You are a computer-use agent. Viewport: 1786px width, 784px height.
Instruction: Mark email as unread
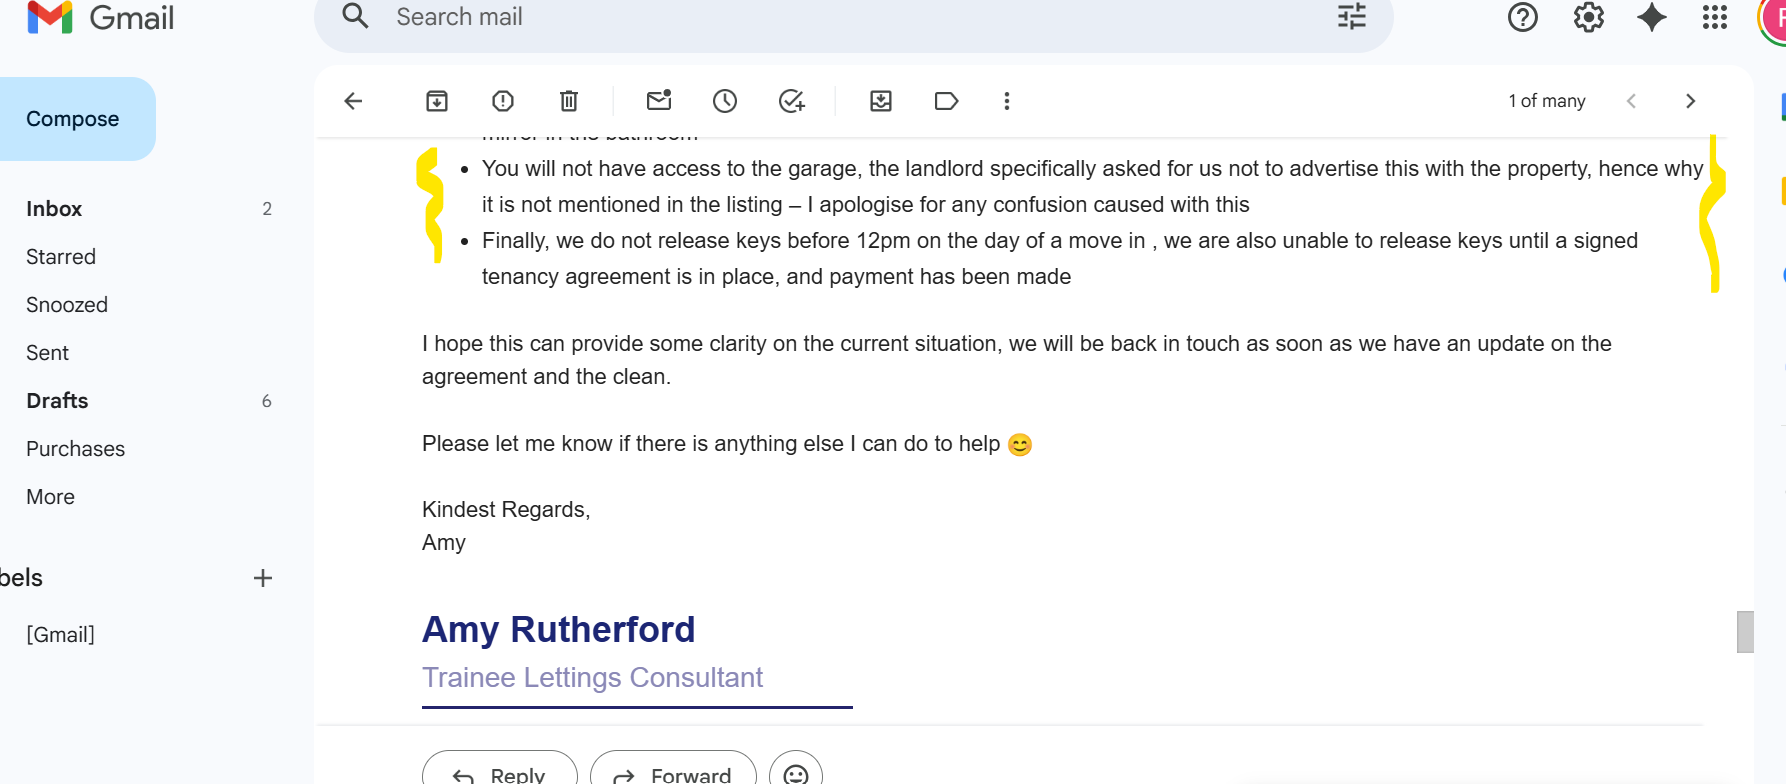coord(659,101)
